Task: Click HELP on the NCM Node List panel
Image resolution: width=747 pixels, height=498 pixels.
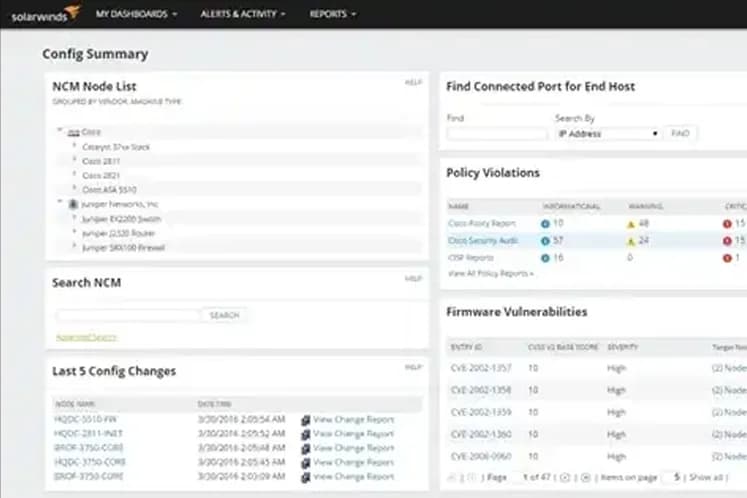Action: coord(413,82)
